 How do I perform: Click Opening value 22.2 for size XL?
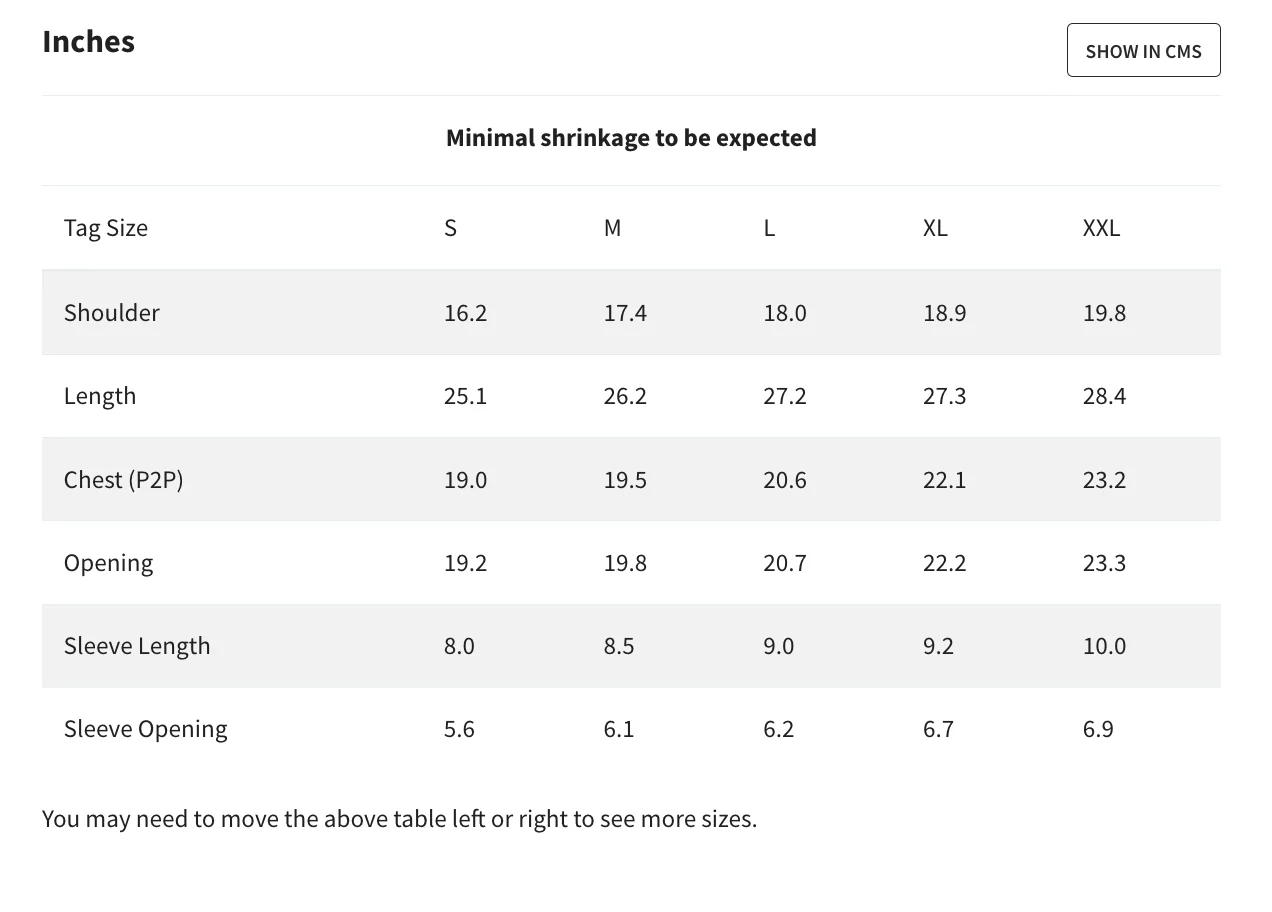(x=945, y=563)
